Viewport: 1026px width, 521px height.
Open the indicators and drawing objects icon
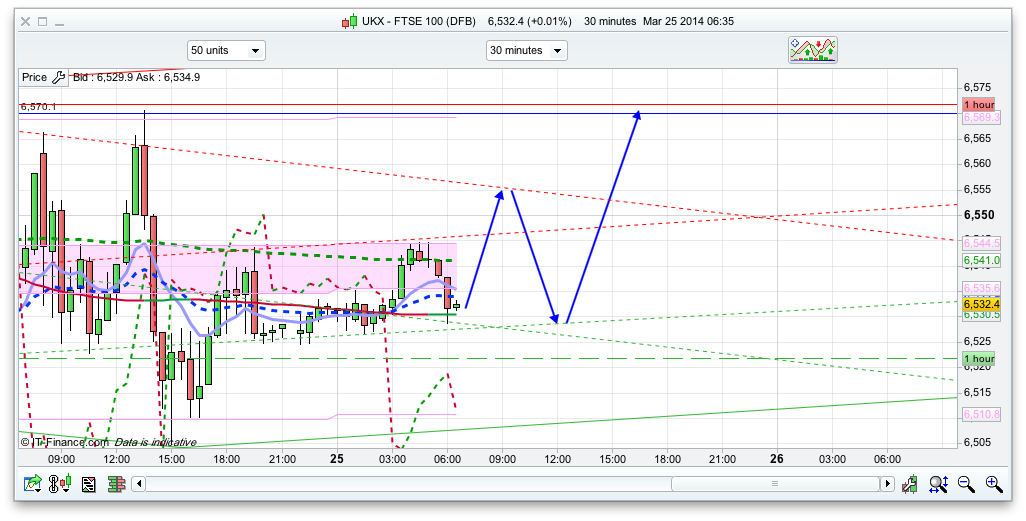coord(813,50)
